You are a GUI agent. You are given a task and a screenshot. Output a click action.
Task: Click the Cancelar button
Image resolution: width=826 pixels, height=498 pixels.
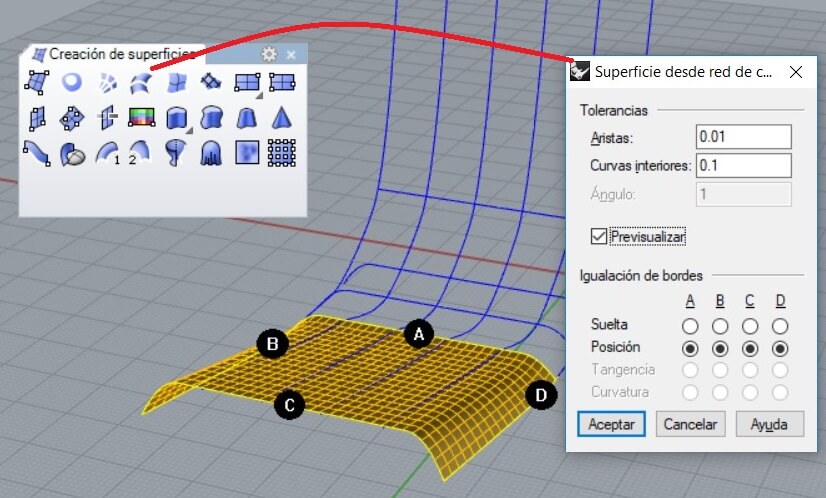click(690, 424)
